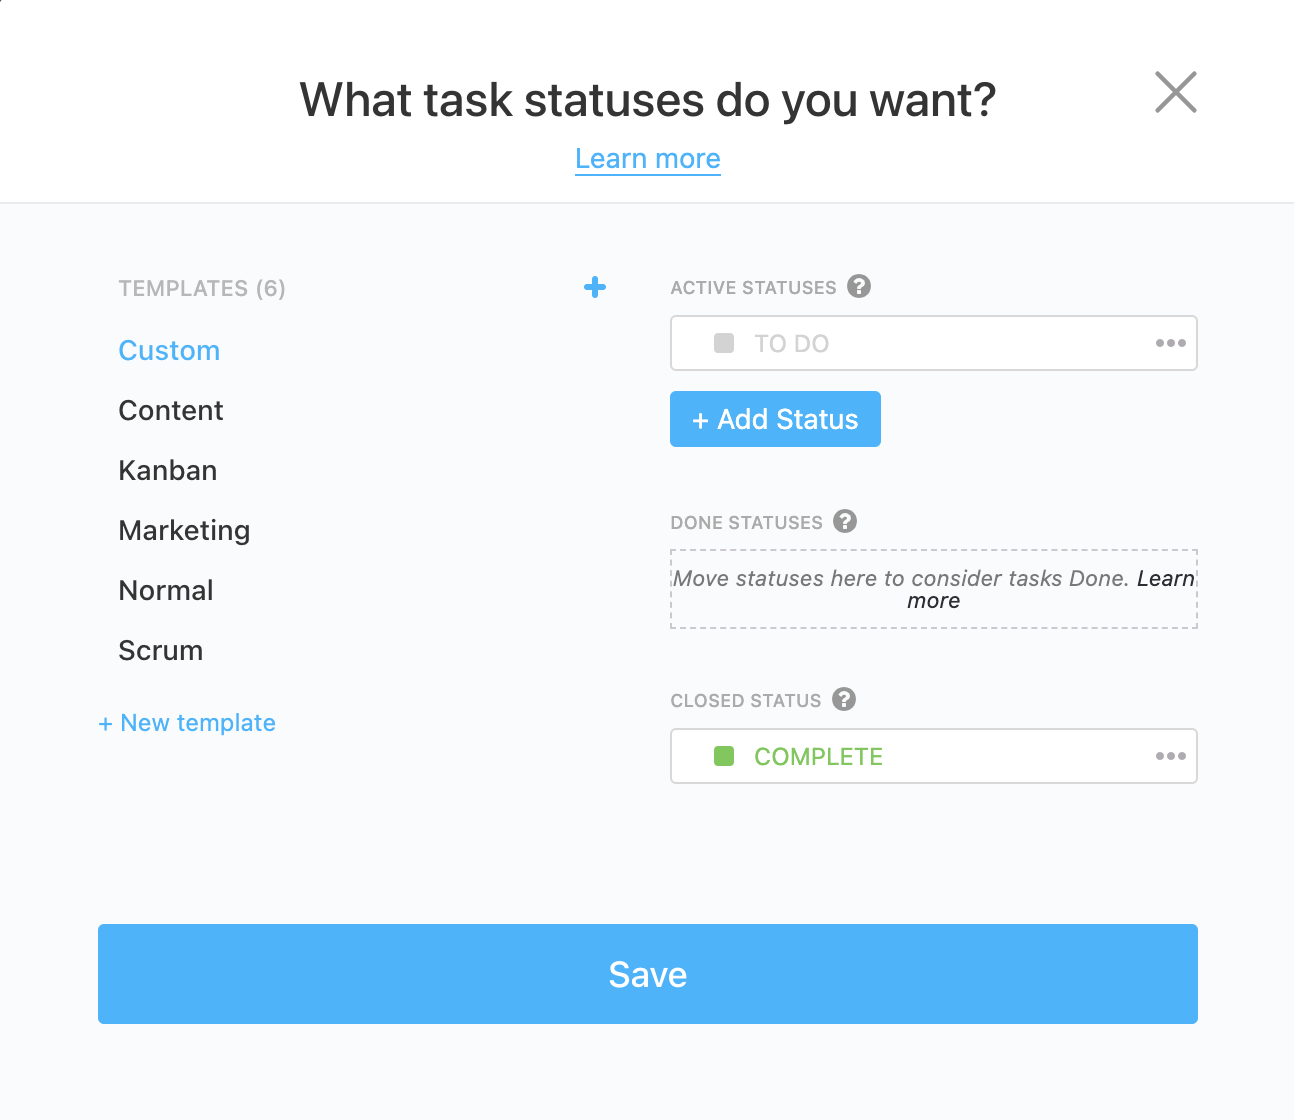Click the Add Status button
This screenshot has width=1294, height=1120.
coord(775,419)
